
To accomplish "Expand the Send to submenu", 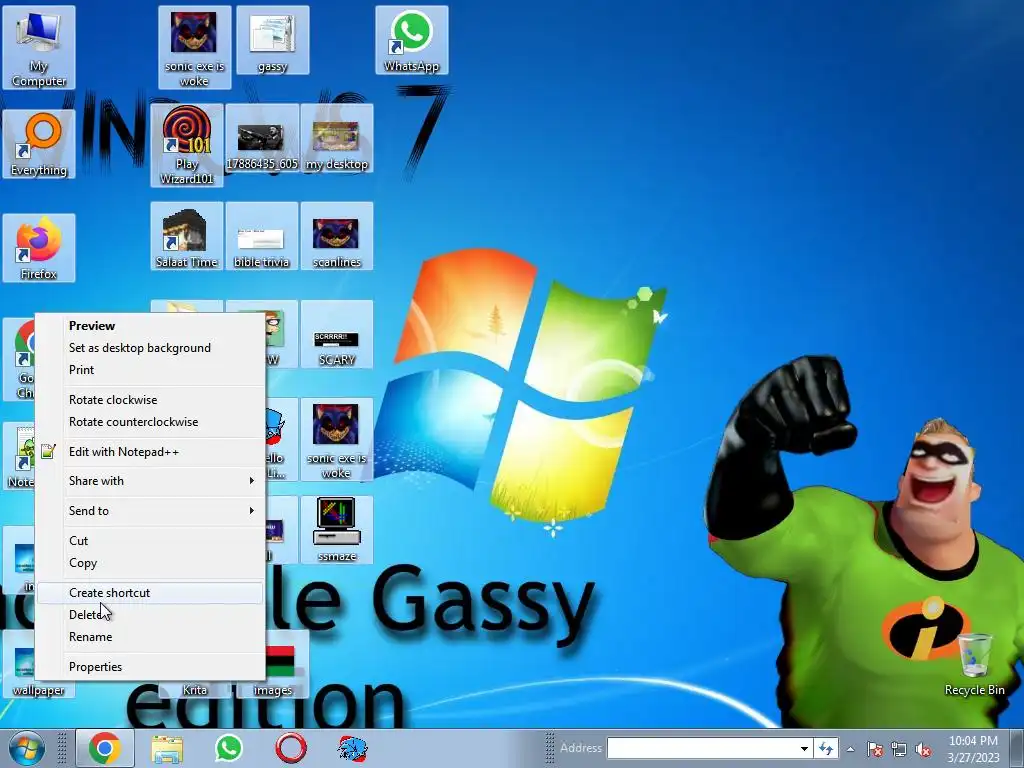I will pos(150,511).
